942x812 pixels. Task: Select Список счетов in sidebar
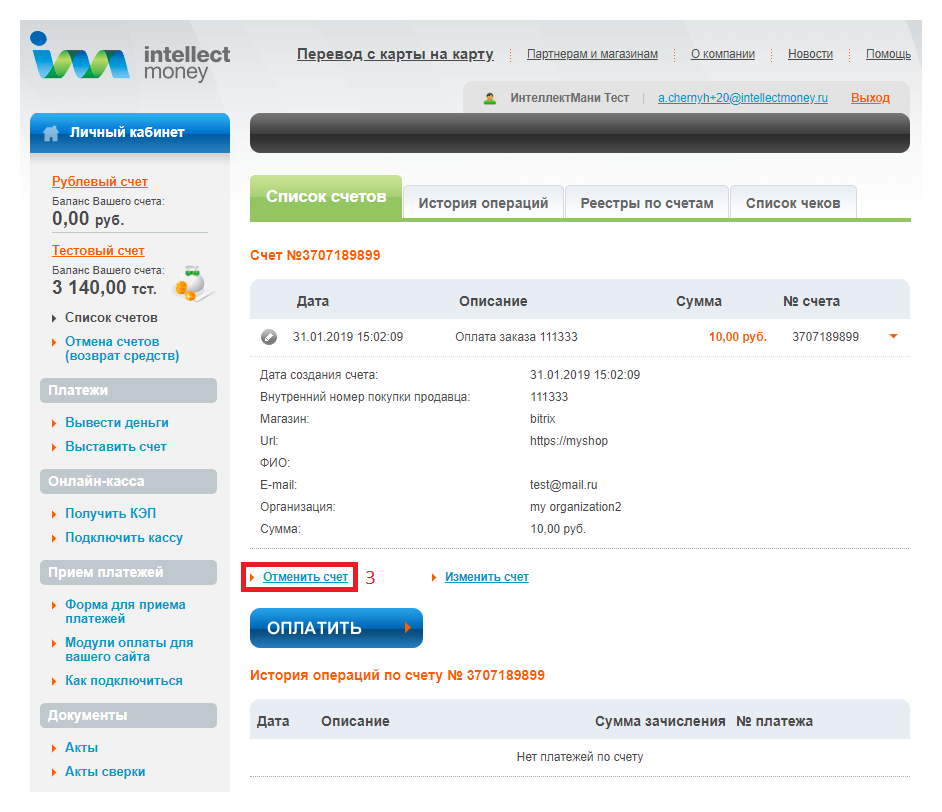click(111, 318)
